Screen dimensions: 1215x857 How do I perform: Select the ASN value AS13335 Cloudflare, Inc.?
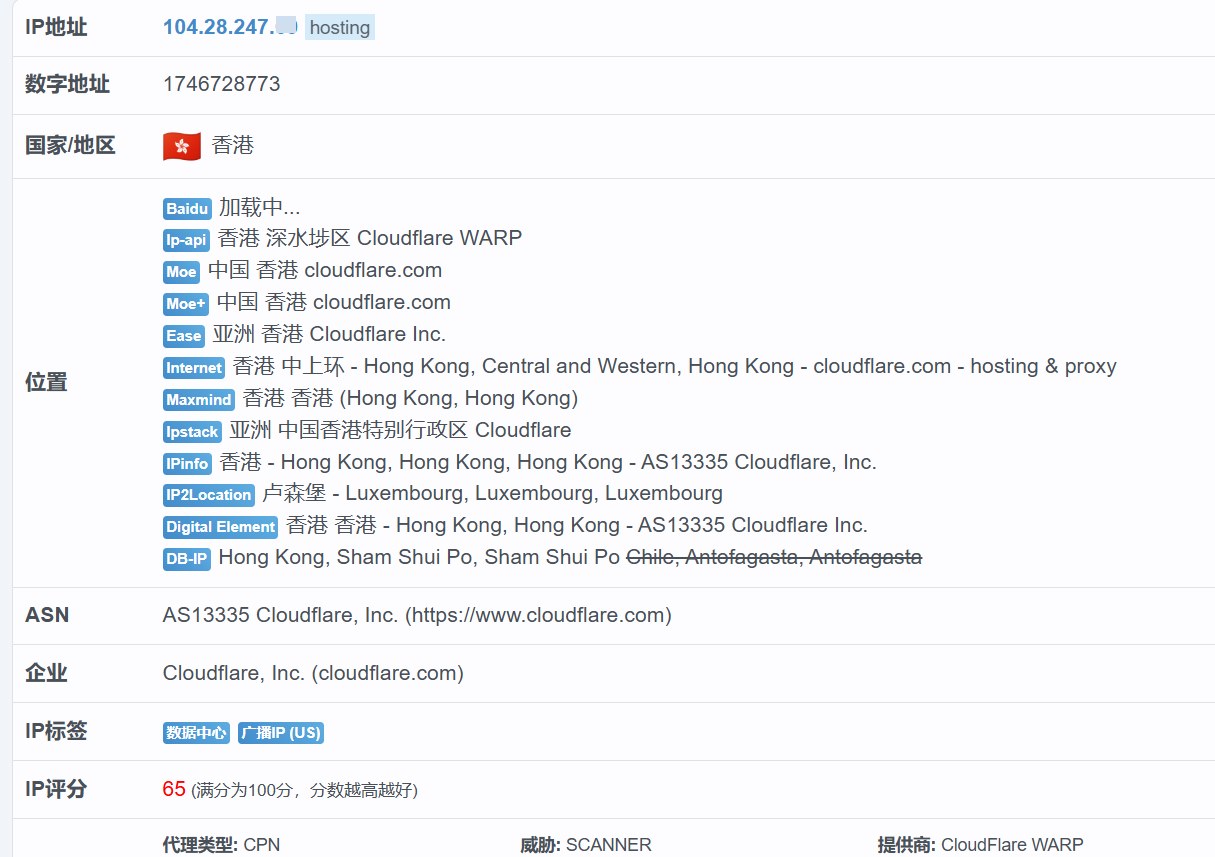tap(417, 615)
